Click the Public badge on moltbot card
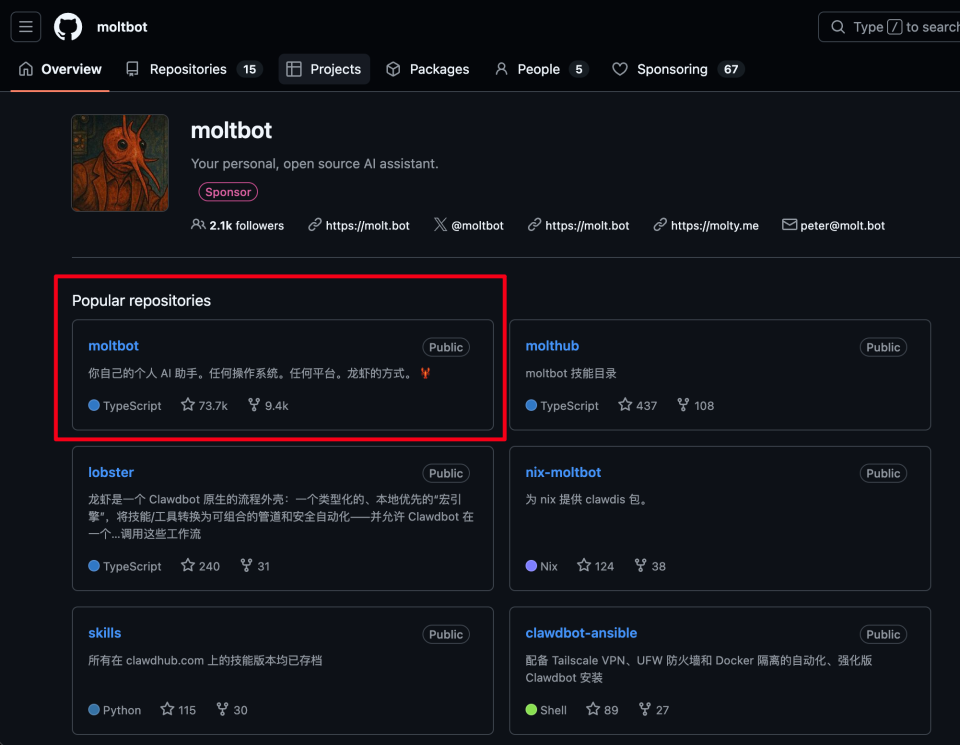The image size is (960, 745). click(446, 347)
